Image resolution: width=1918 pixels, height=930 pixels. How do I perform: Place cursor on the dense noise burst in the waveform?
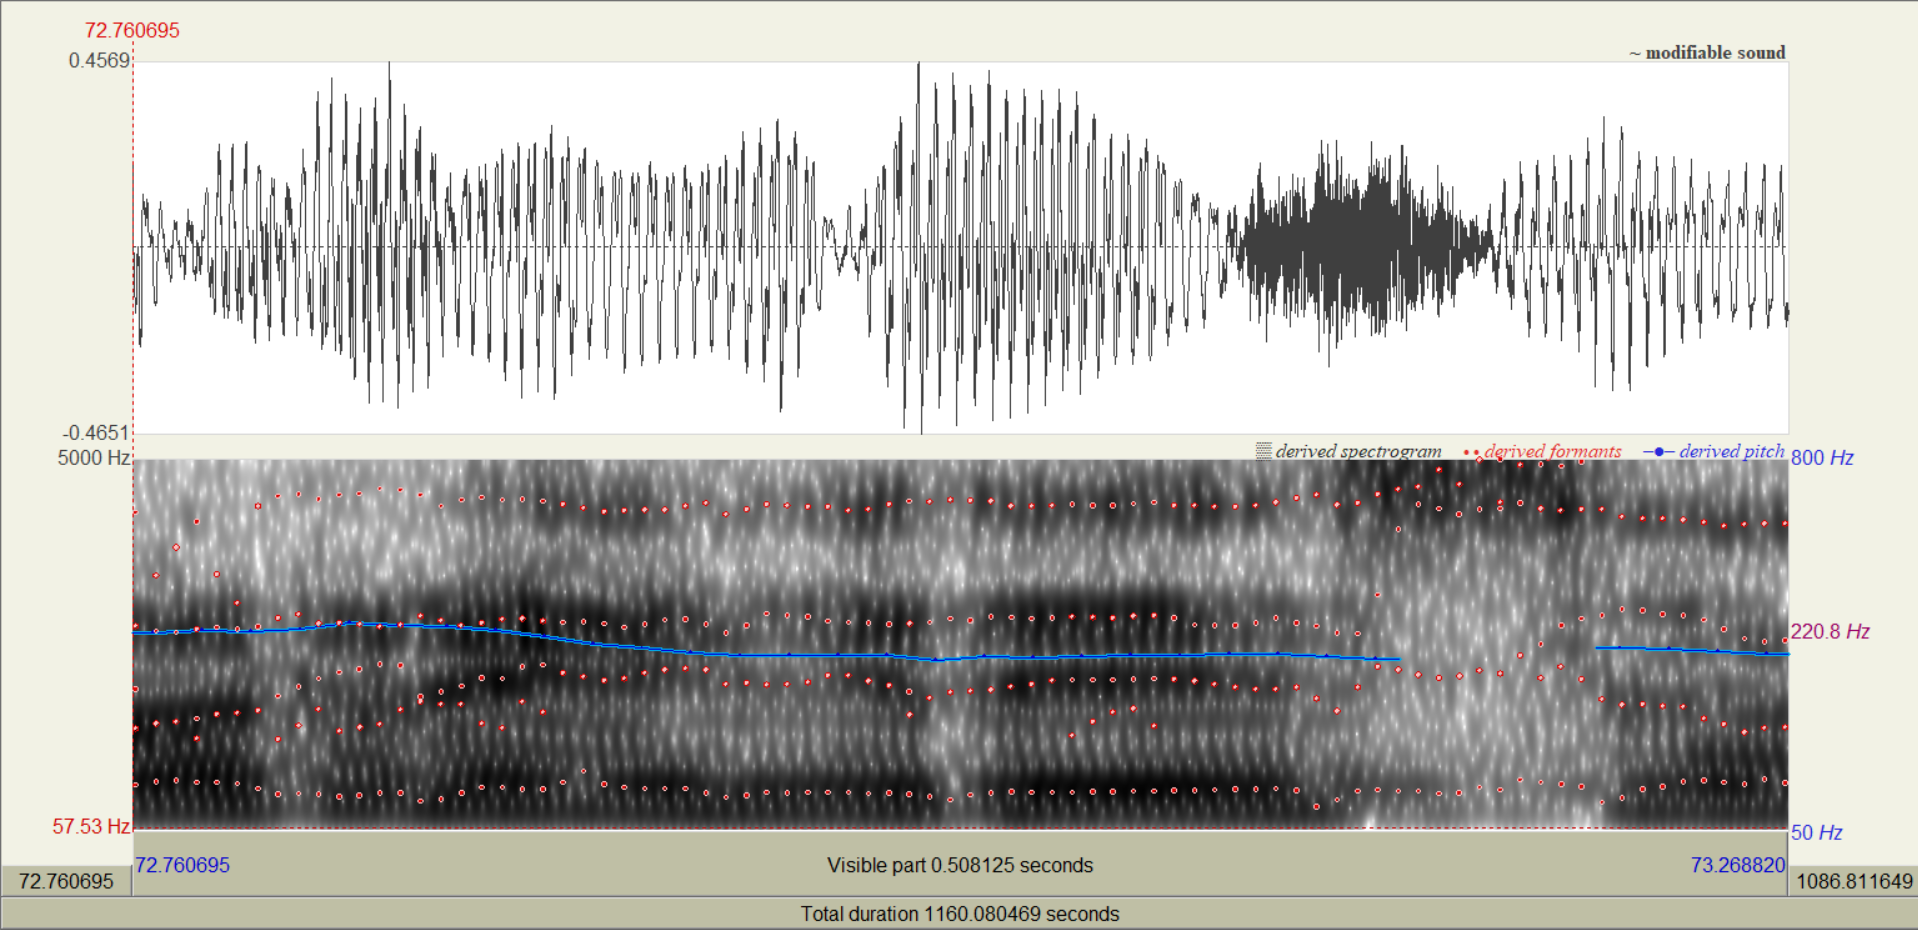(1360, 245)
